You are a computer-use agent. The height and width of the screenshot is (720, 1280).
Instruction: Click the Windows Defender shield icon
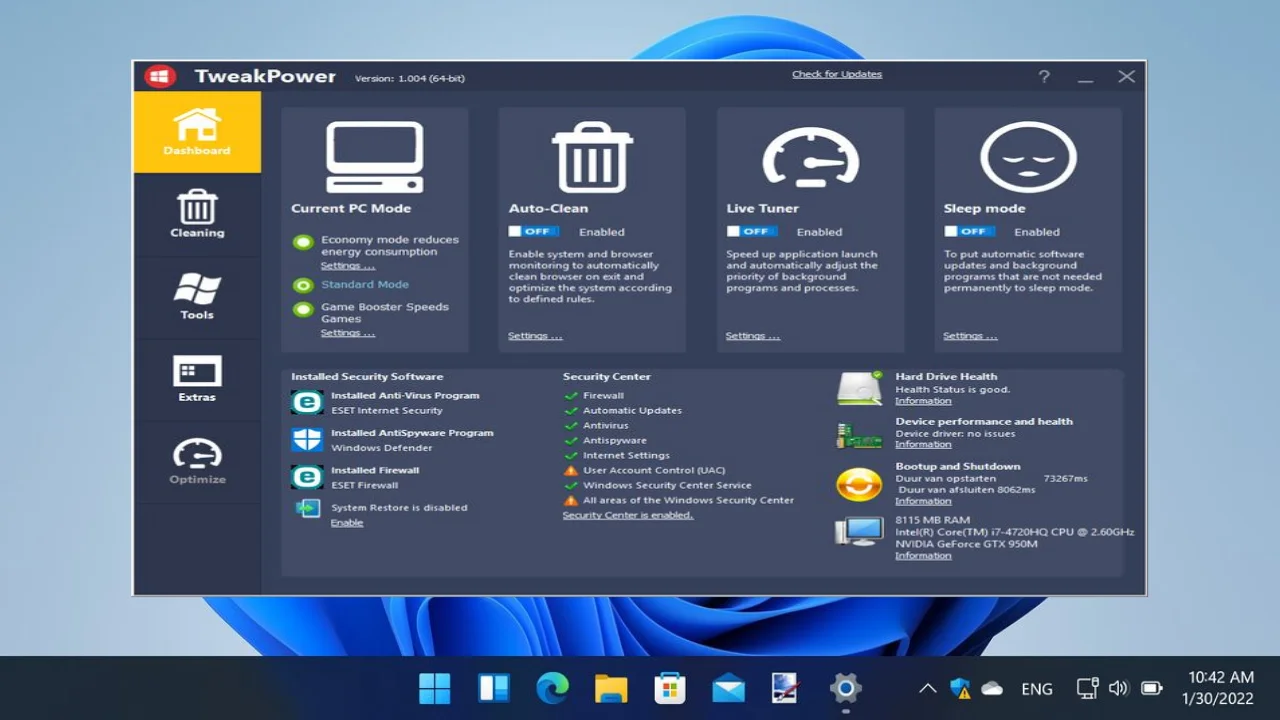pyautogui.click(x=306, y=440)
